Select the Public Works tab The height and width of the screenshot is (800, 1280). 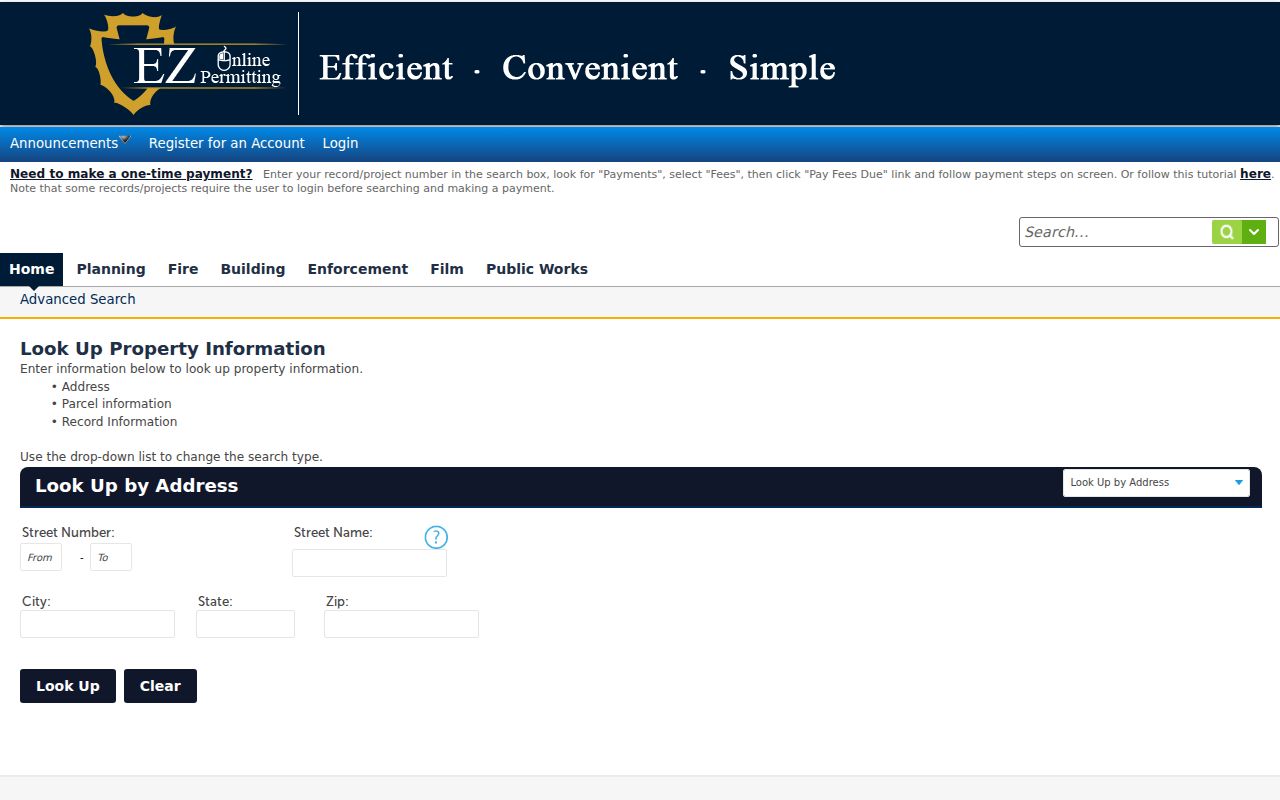[x=537, y=269]
